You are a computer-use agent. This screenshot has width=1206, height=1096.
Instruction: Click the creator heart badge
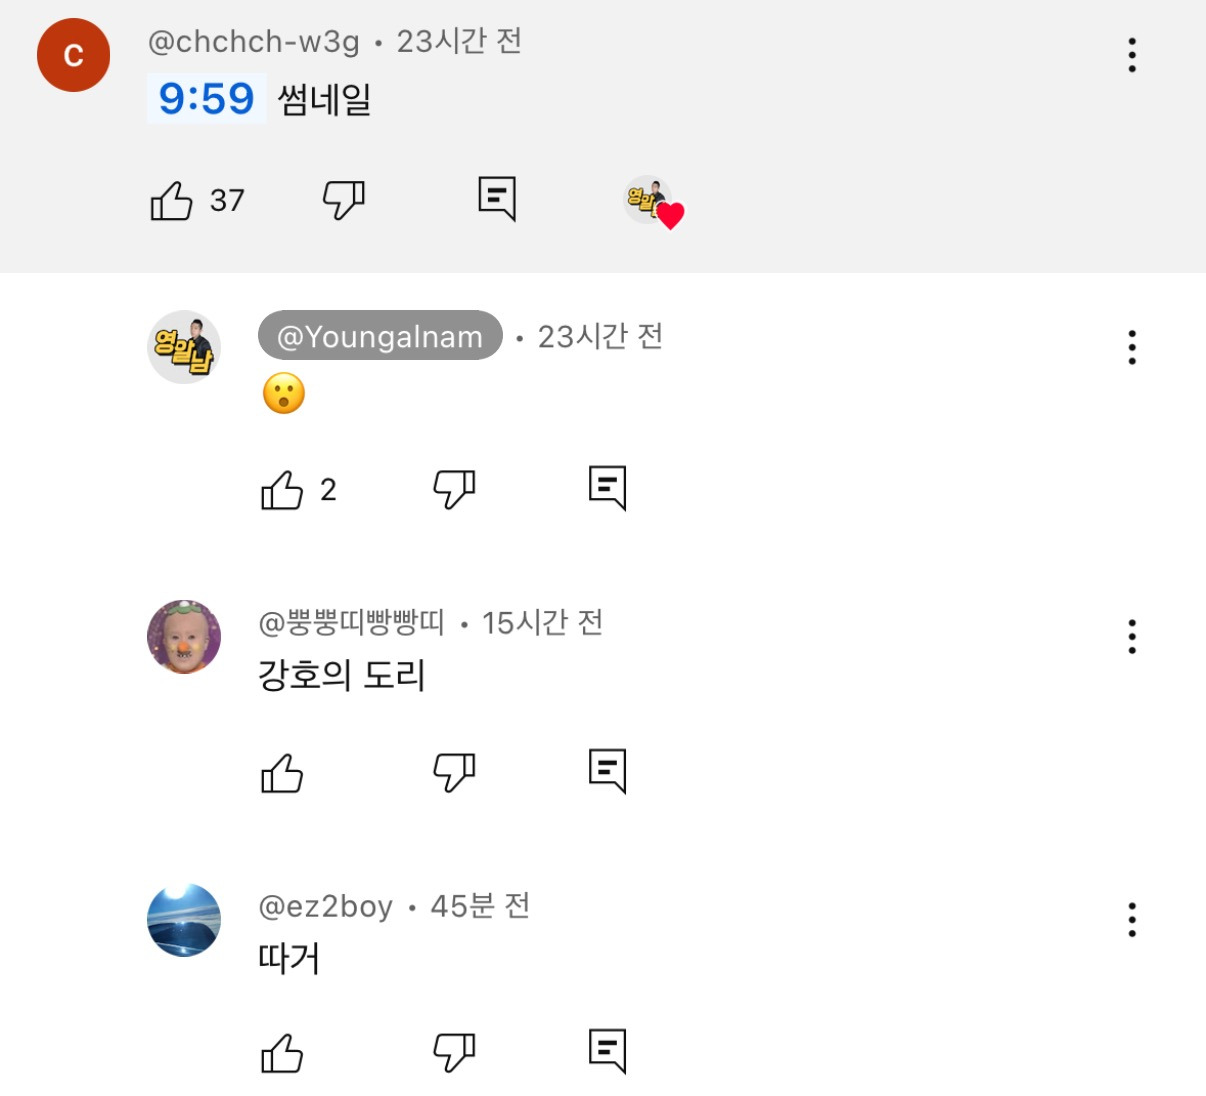[655, 203]
